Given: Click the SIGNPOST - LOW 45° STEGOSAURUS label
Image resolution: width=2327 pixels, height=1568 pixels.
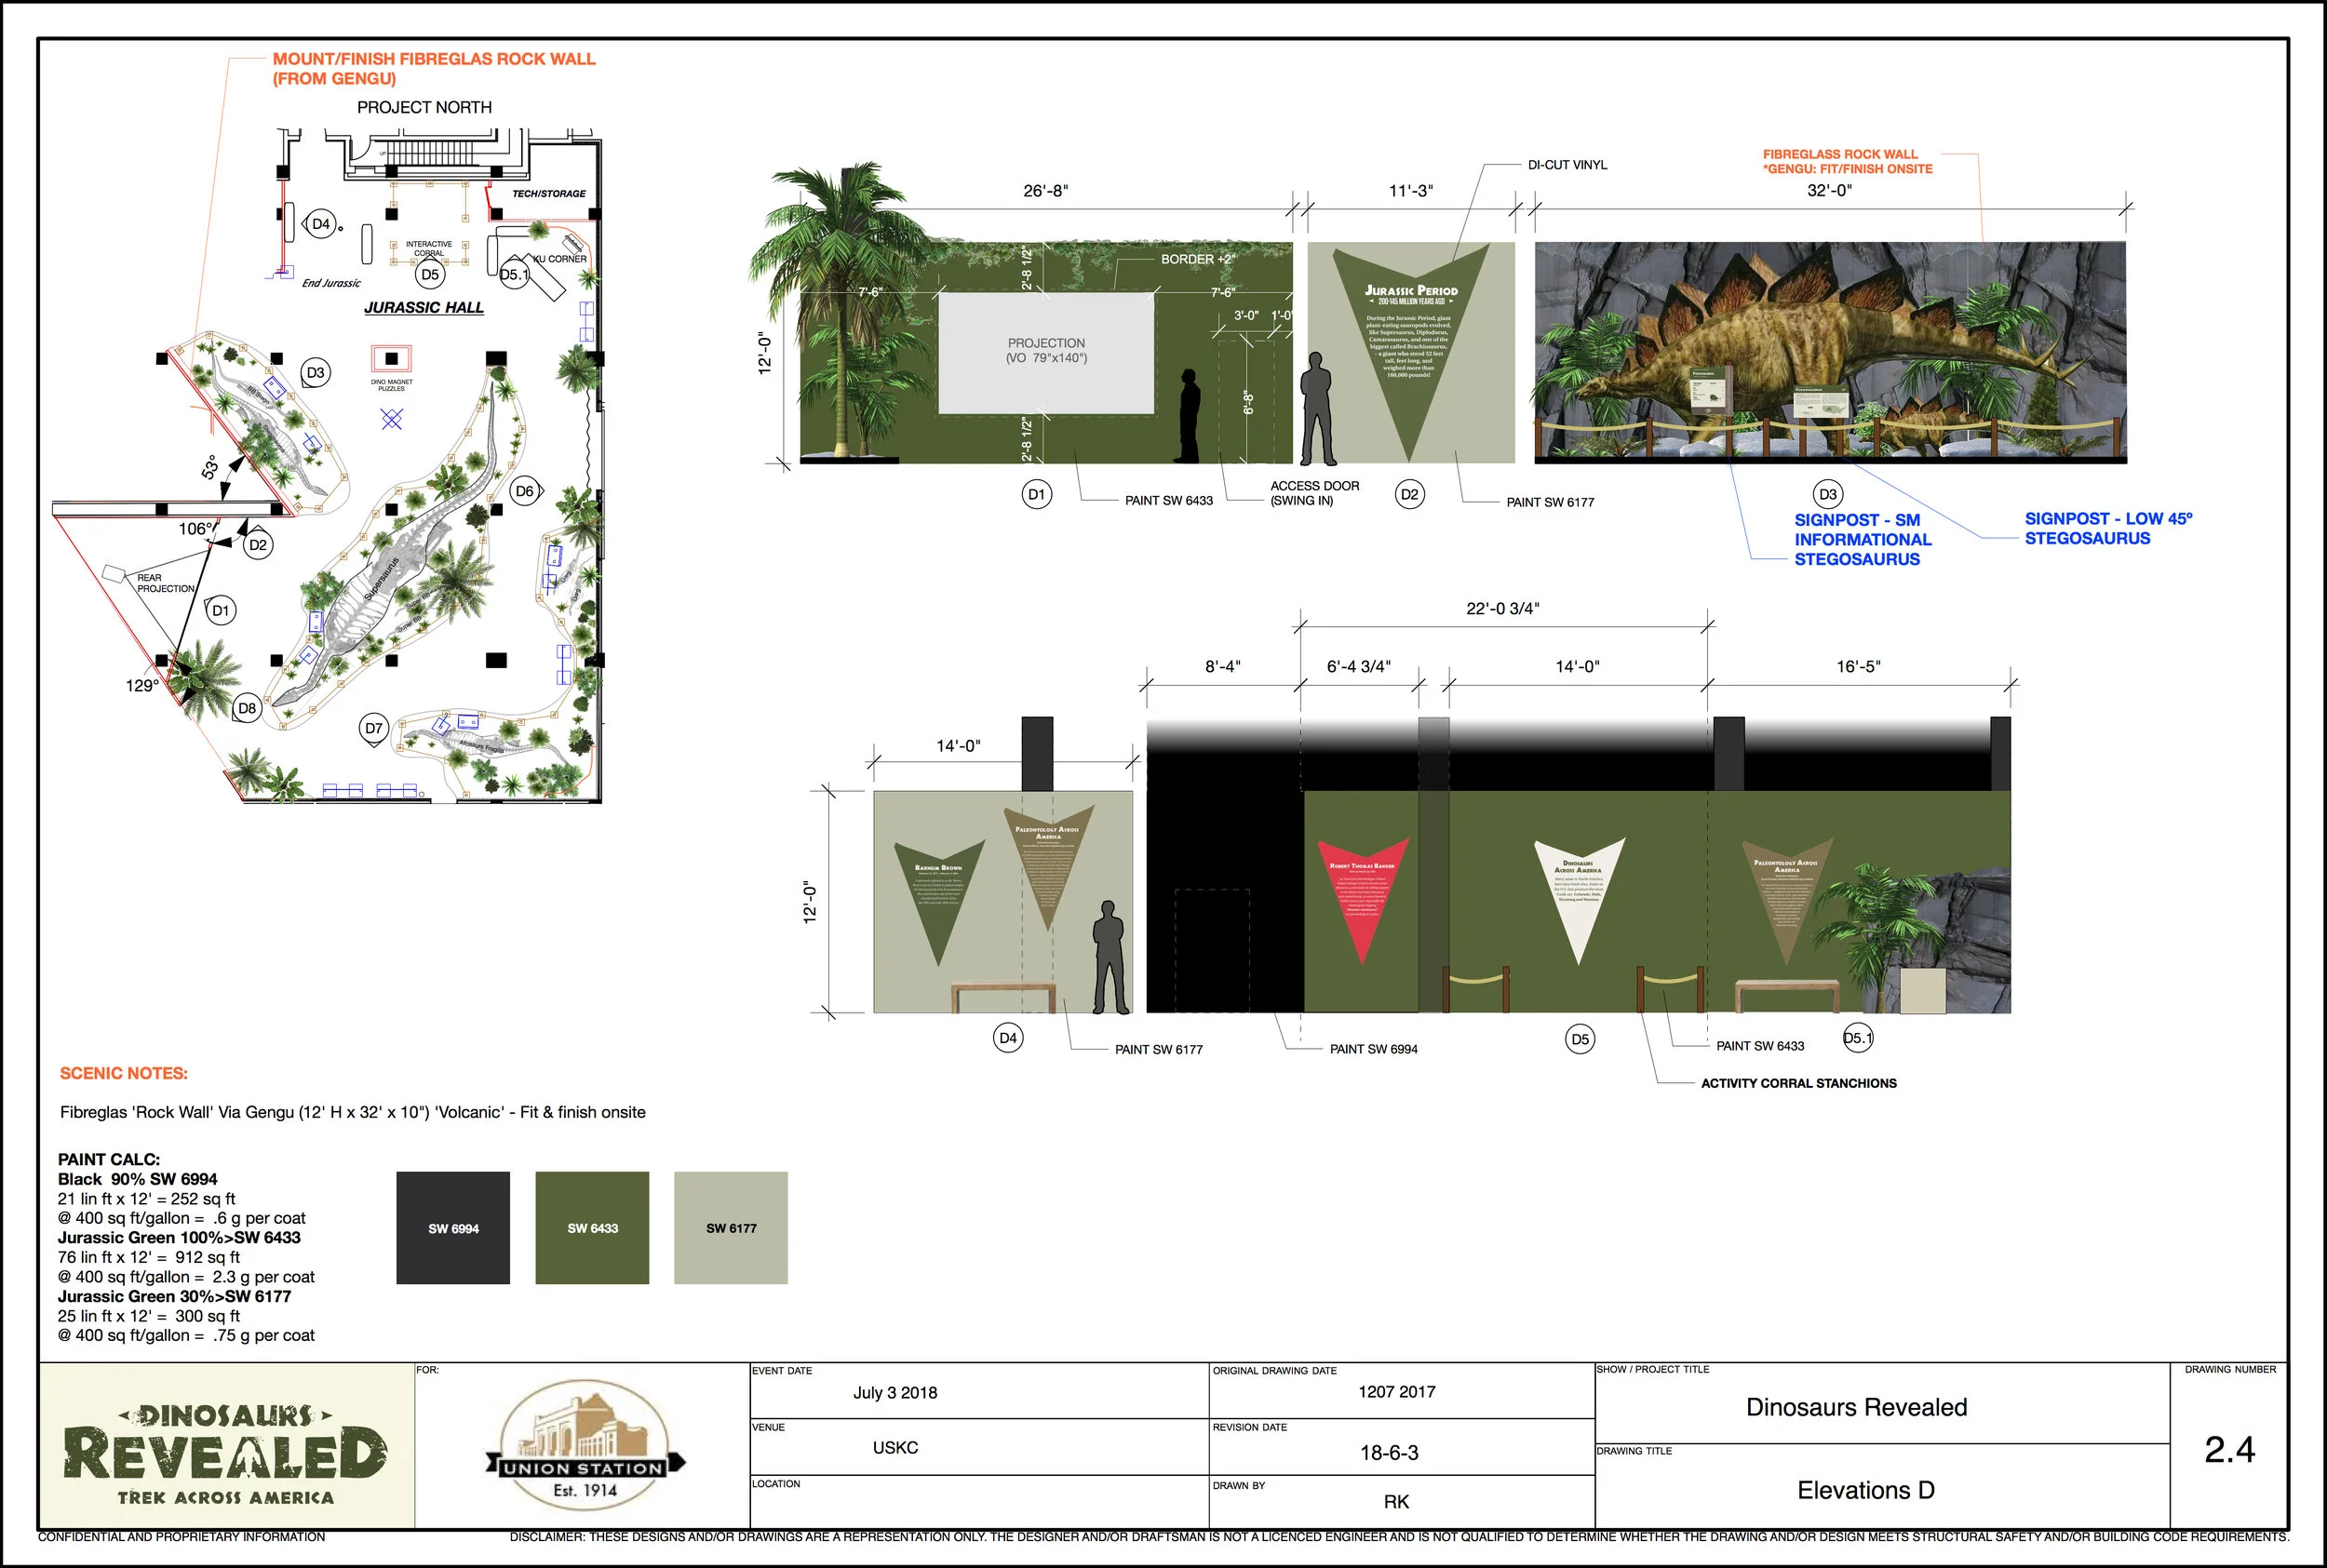Looking at the screenshot, I should [x=2108, y=528].
